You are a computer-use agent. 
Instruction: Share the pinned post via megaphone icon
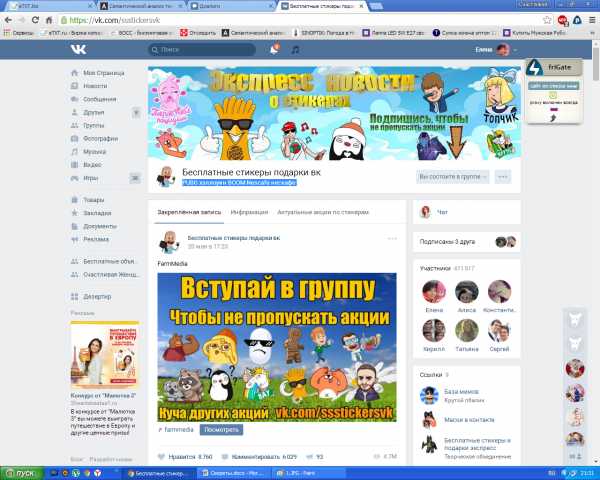click(310, 457)
